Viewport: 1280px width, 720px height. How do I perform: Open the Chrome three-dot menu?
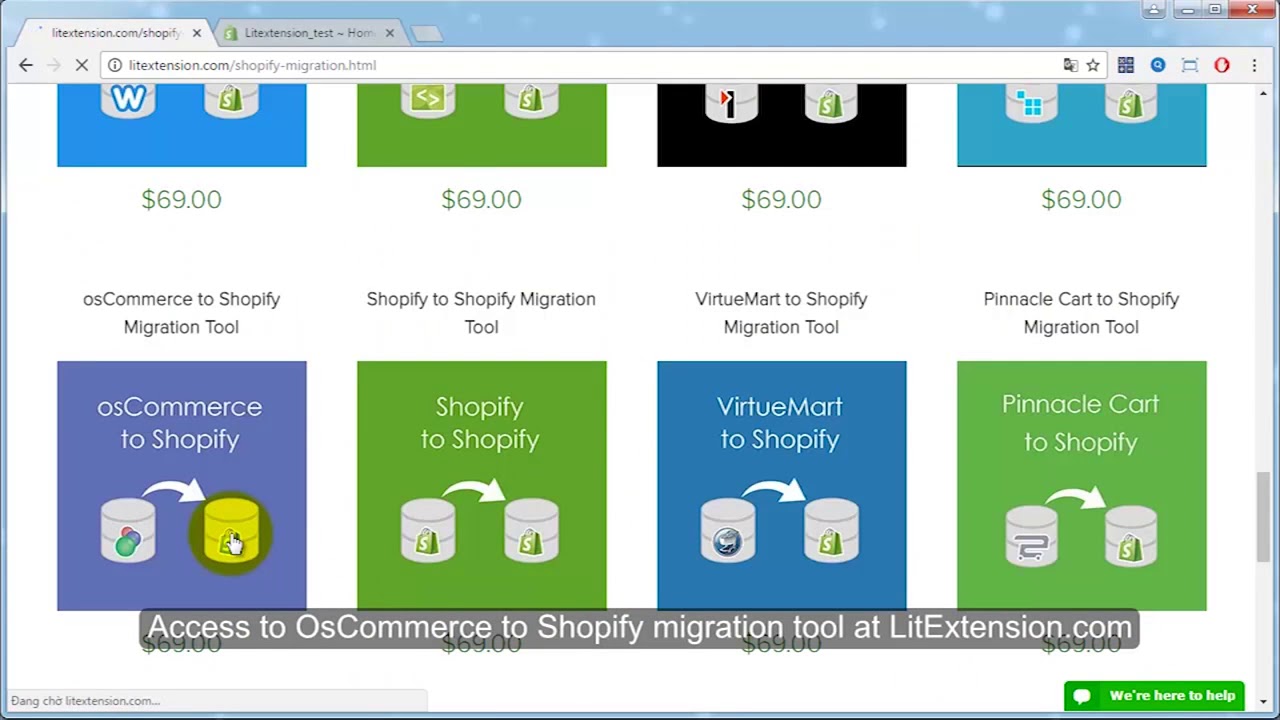point(1254,65)
